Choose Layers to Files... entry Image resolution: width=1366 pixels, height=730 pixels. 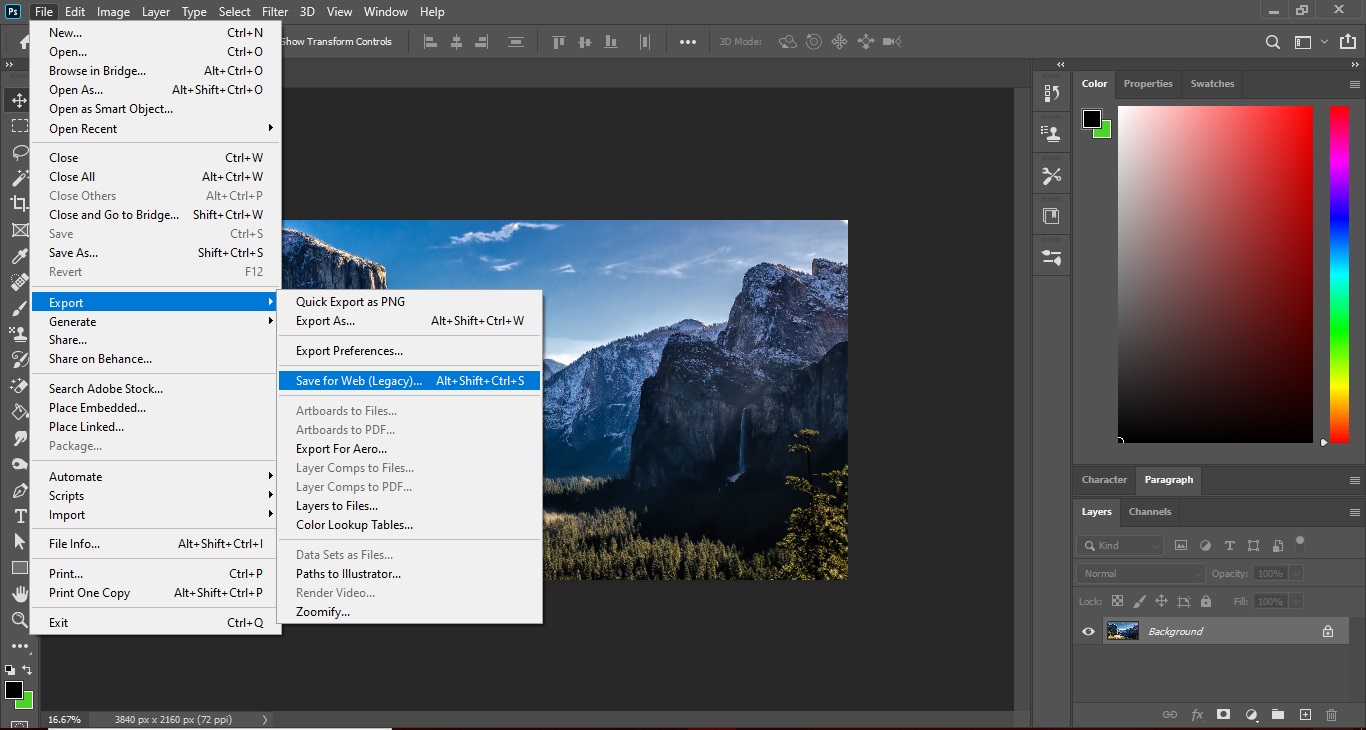(x=410, y=506)
